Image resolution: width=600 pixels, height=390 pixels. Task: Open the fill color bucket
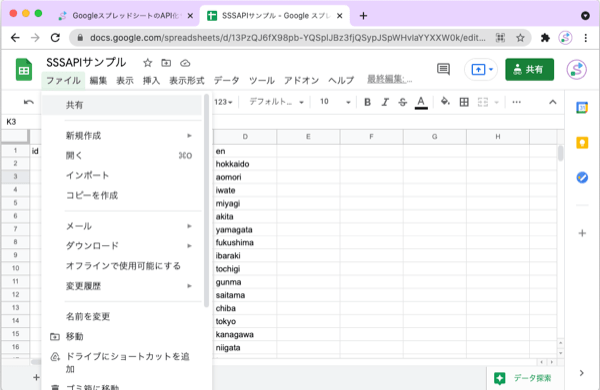(x=445, y=102)
